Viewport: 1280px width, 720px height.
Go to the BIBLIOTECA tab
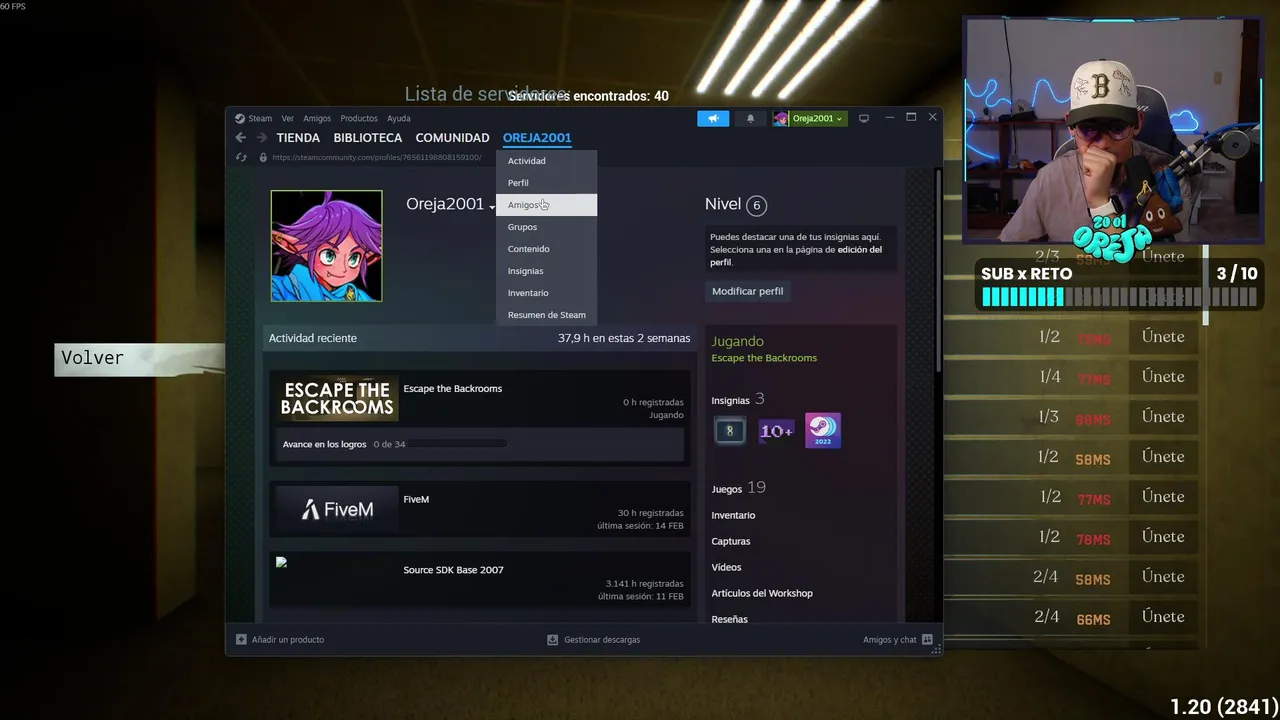coord(368,138)
